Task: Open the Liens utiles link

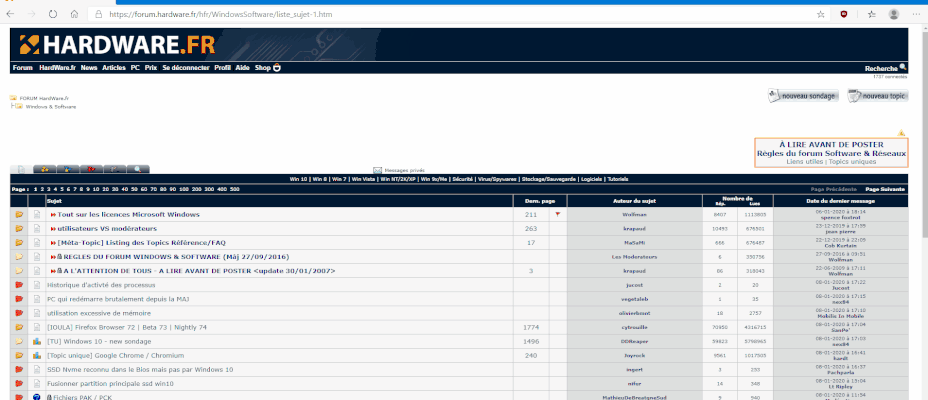Action: pyautogui.click(x=805, y=161)
